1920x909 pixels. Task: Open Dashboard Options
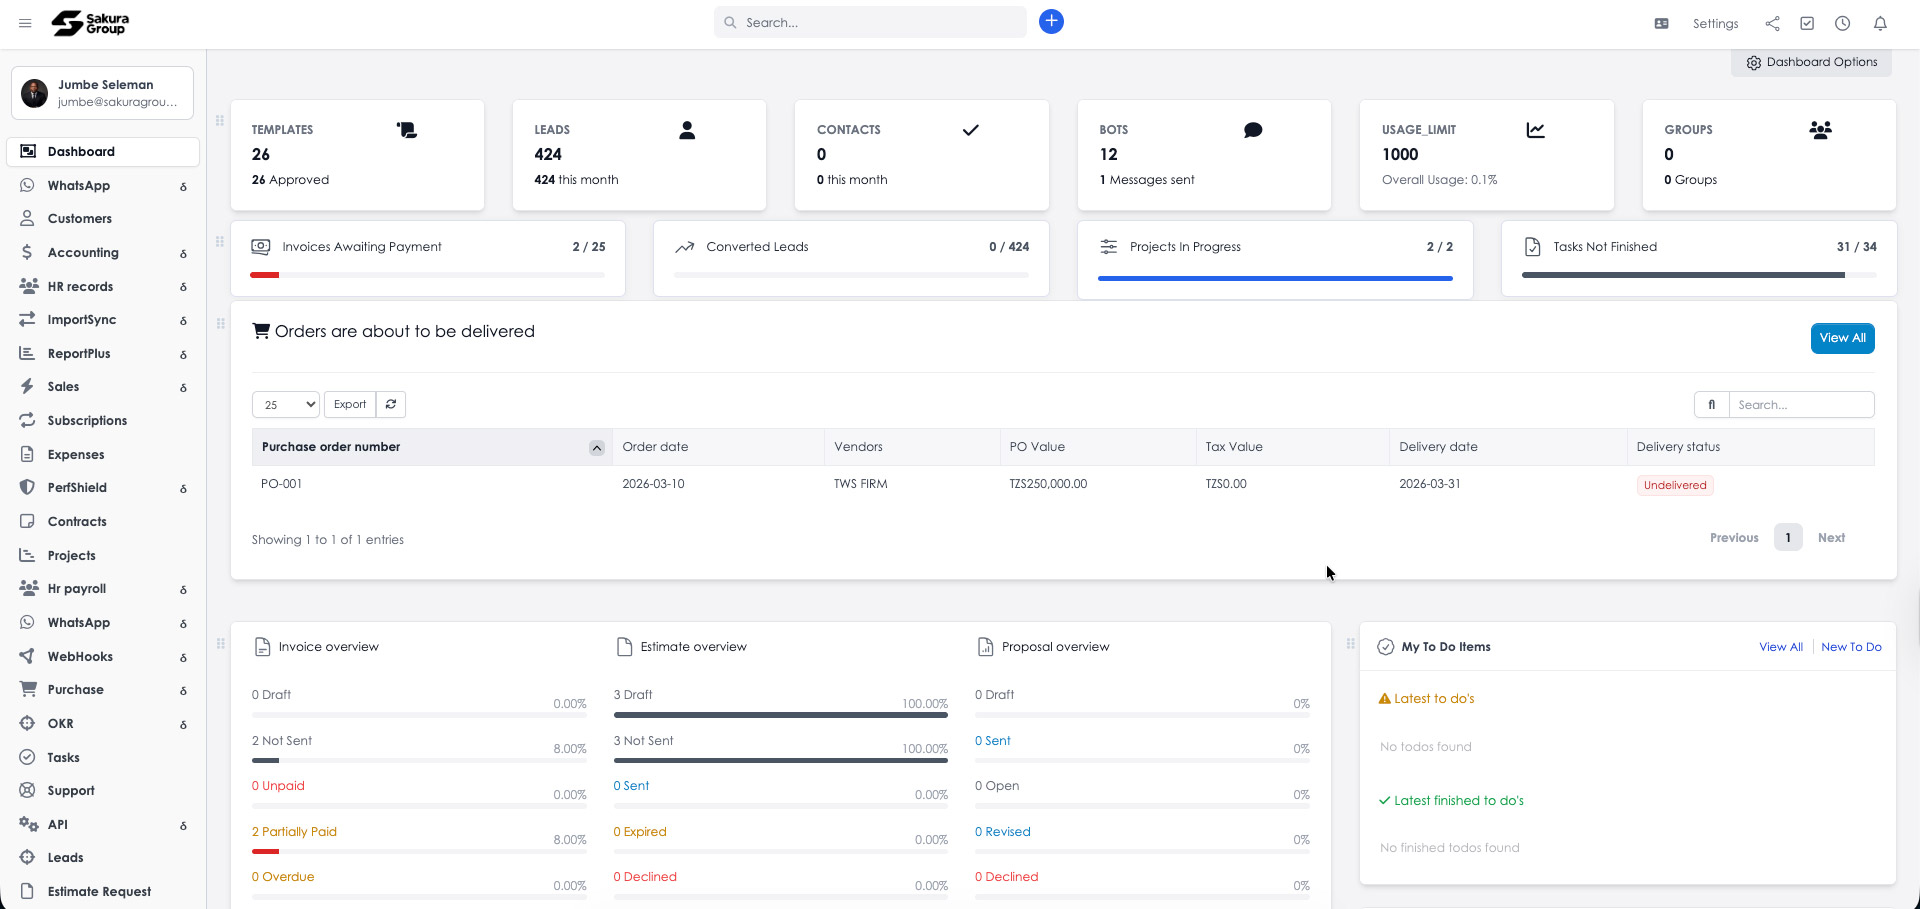tap(1811, 62)
